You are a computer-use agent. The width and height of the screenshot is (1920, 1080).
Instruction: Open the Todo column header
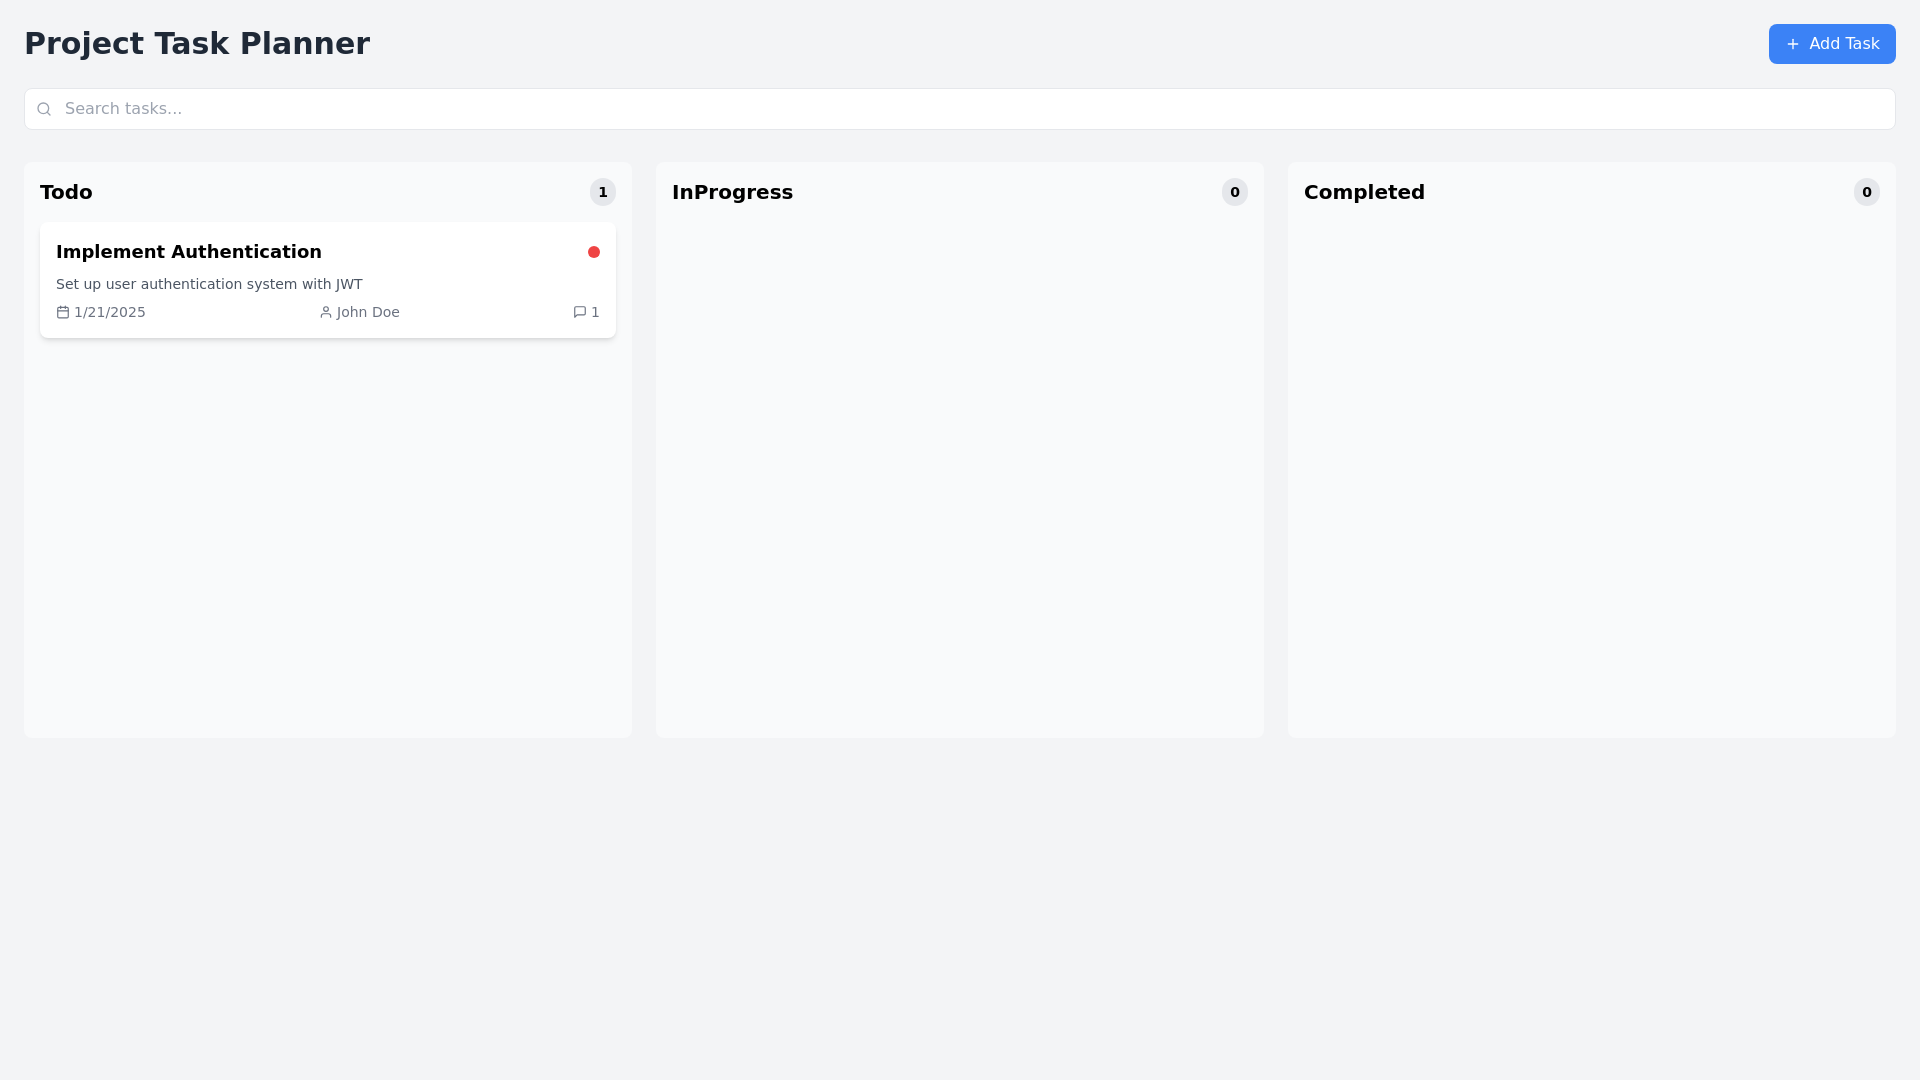point(66,192)
